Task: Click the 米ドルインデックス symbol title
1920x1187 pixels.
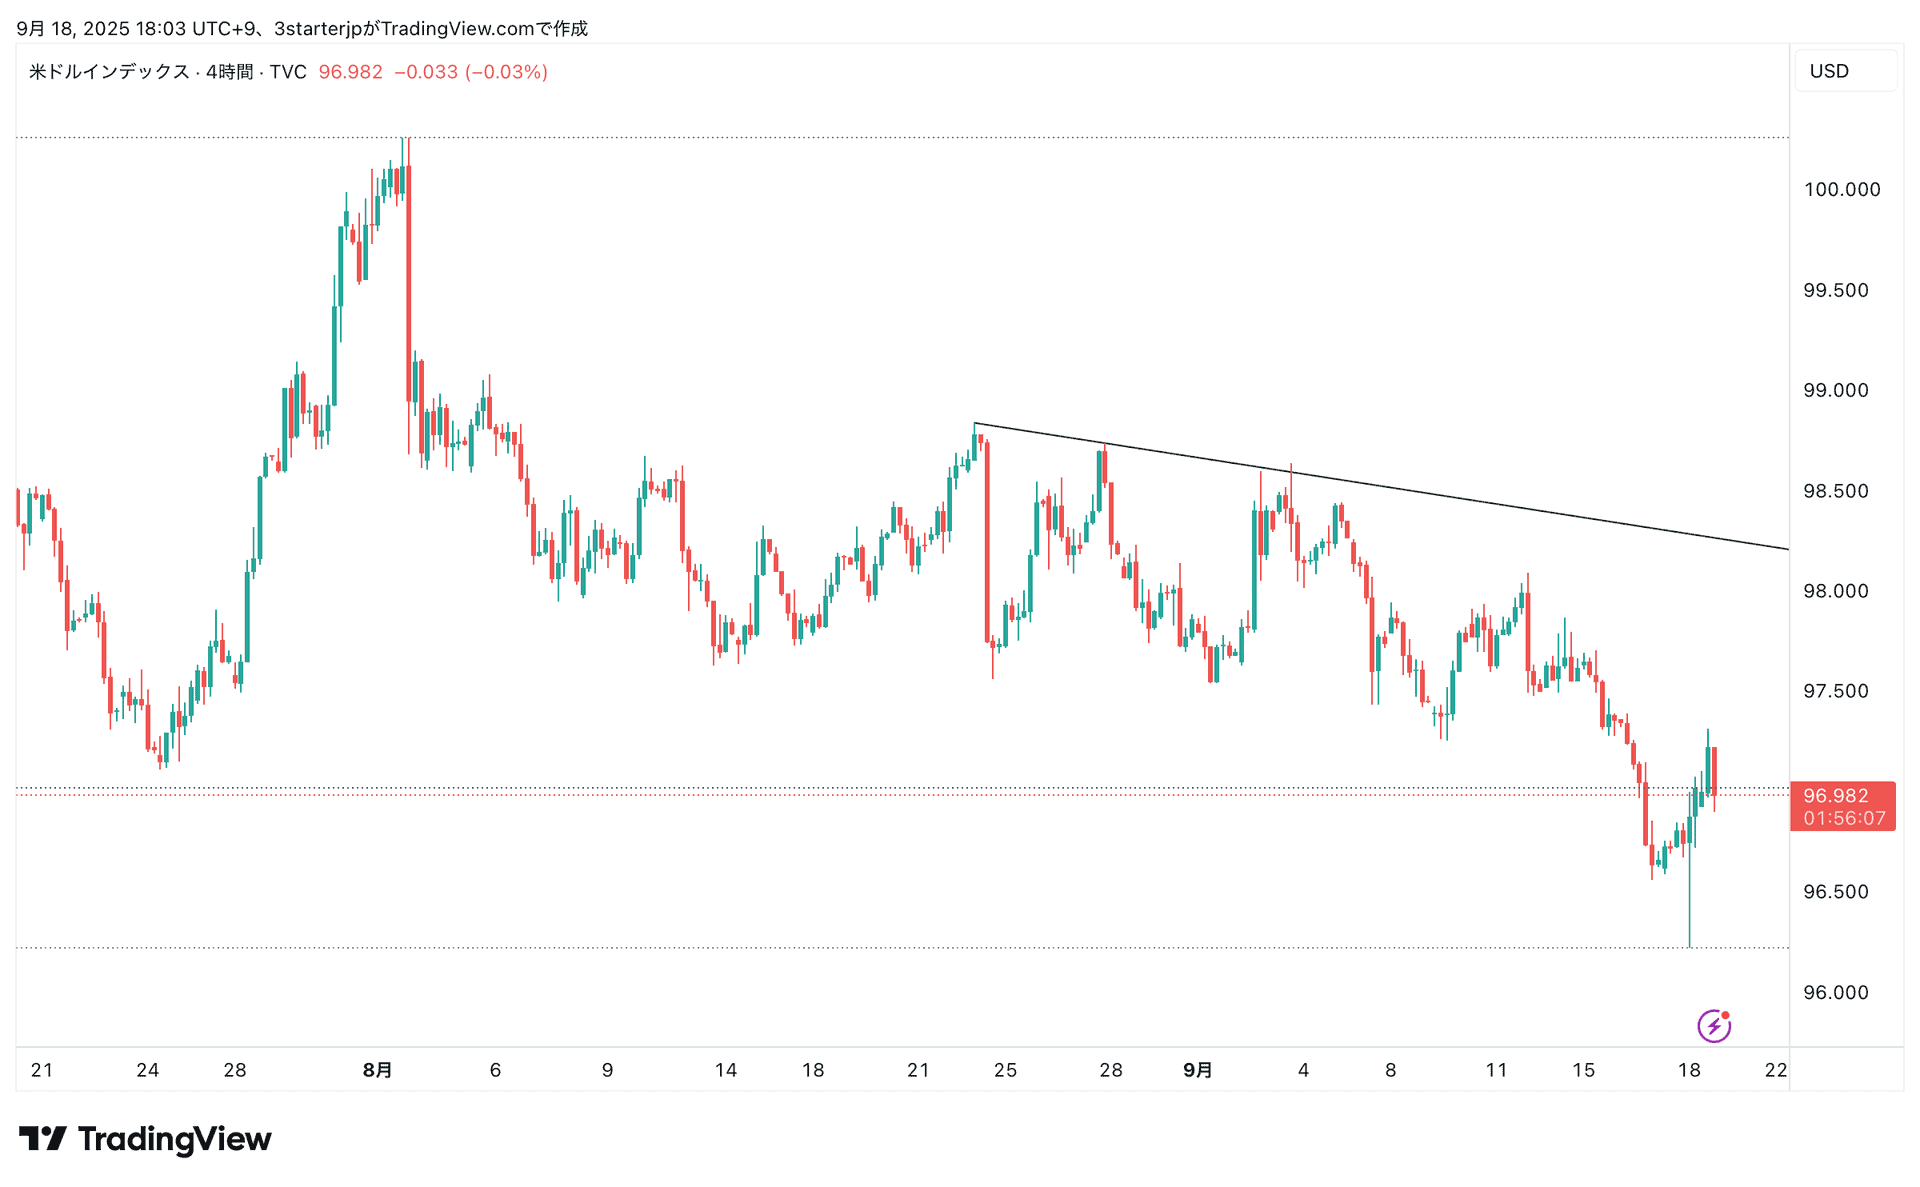Action: click(x=109, y=72)
